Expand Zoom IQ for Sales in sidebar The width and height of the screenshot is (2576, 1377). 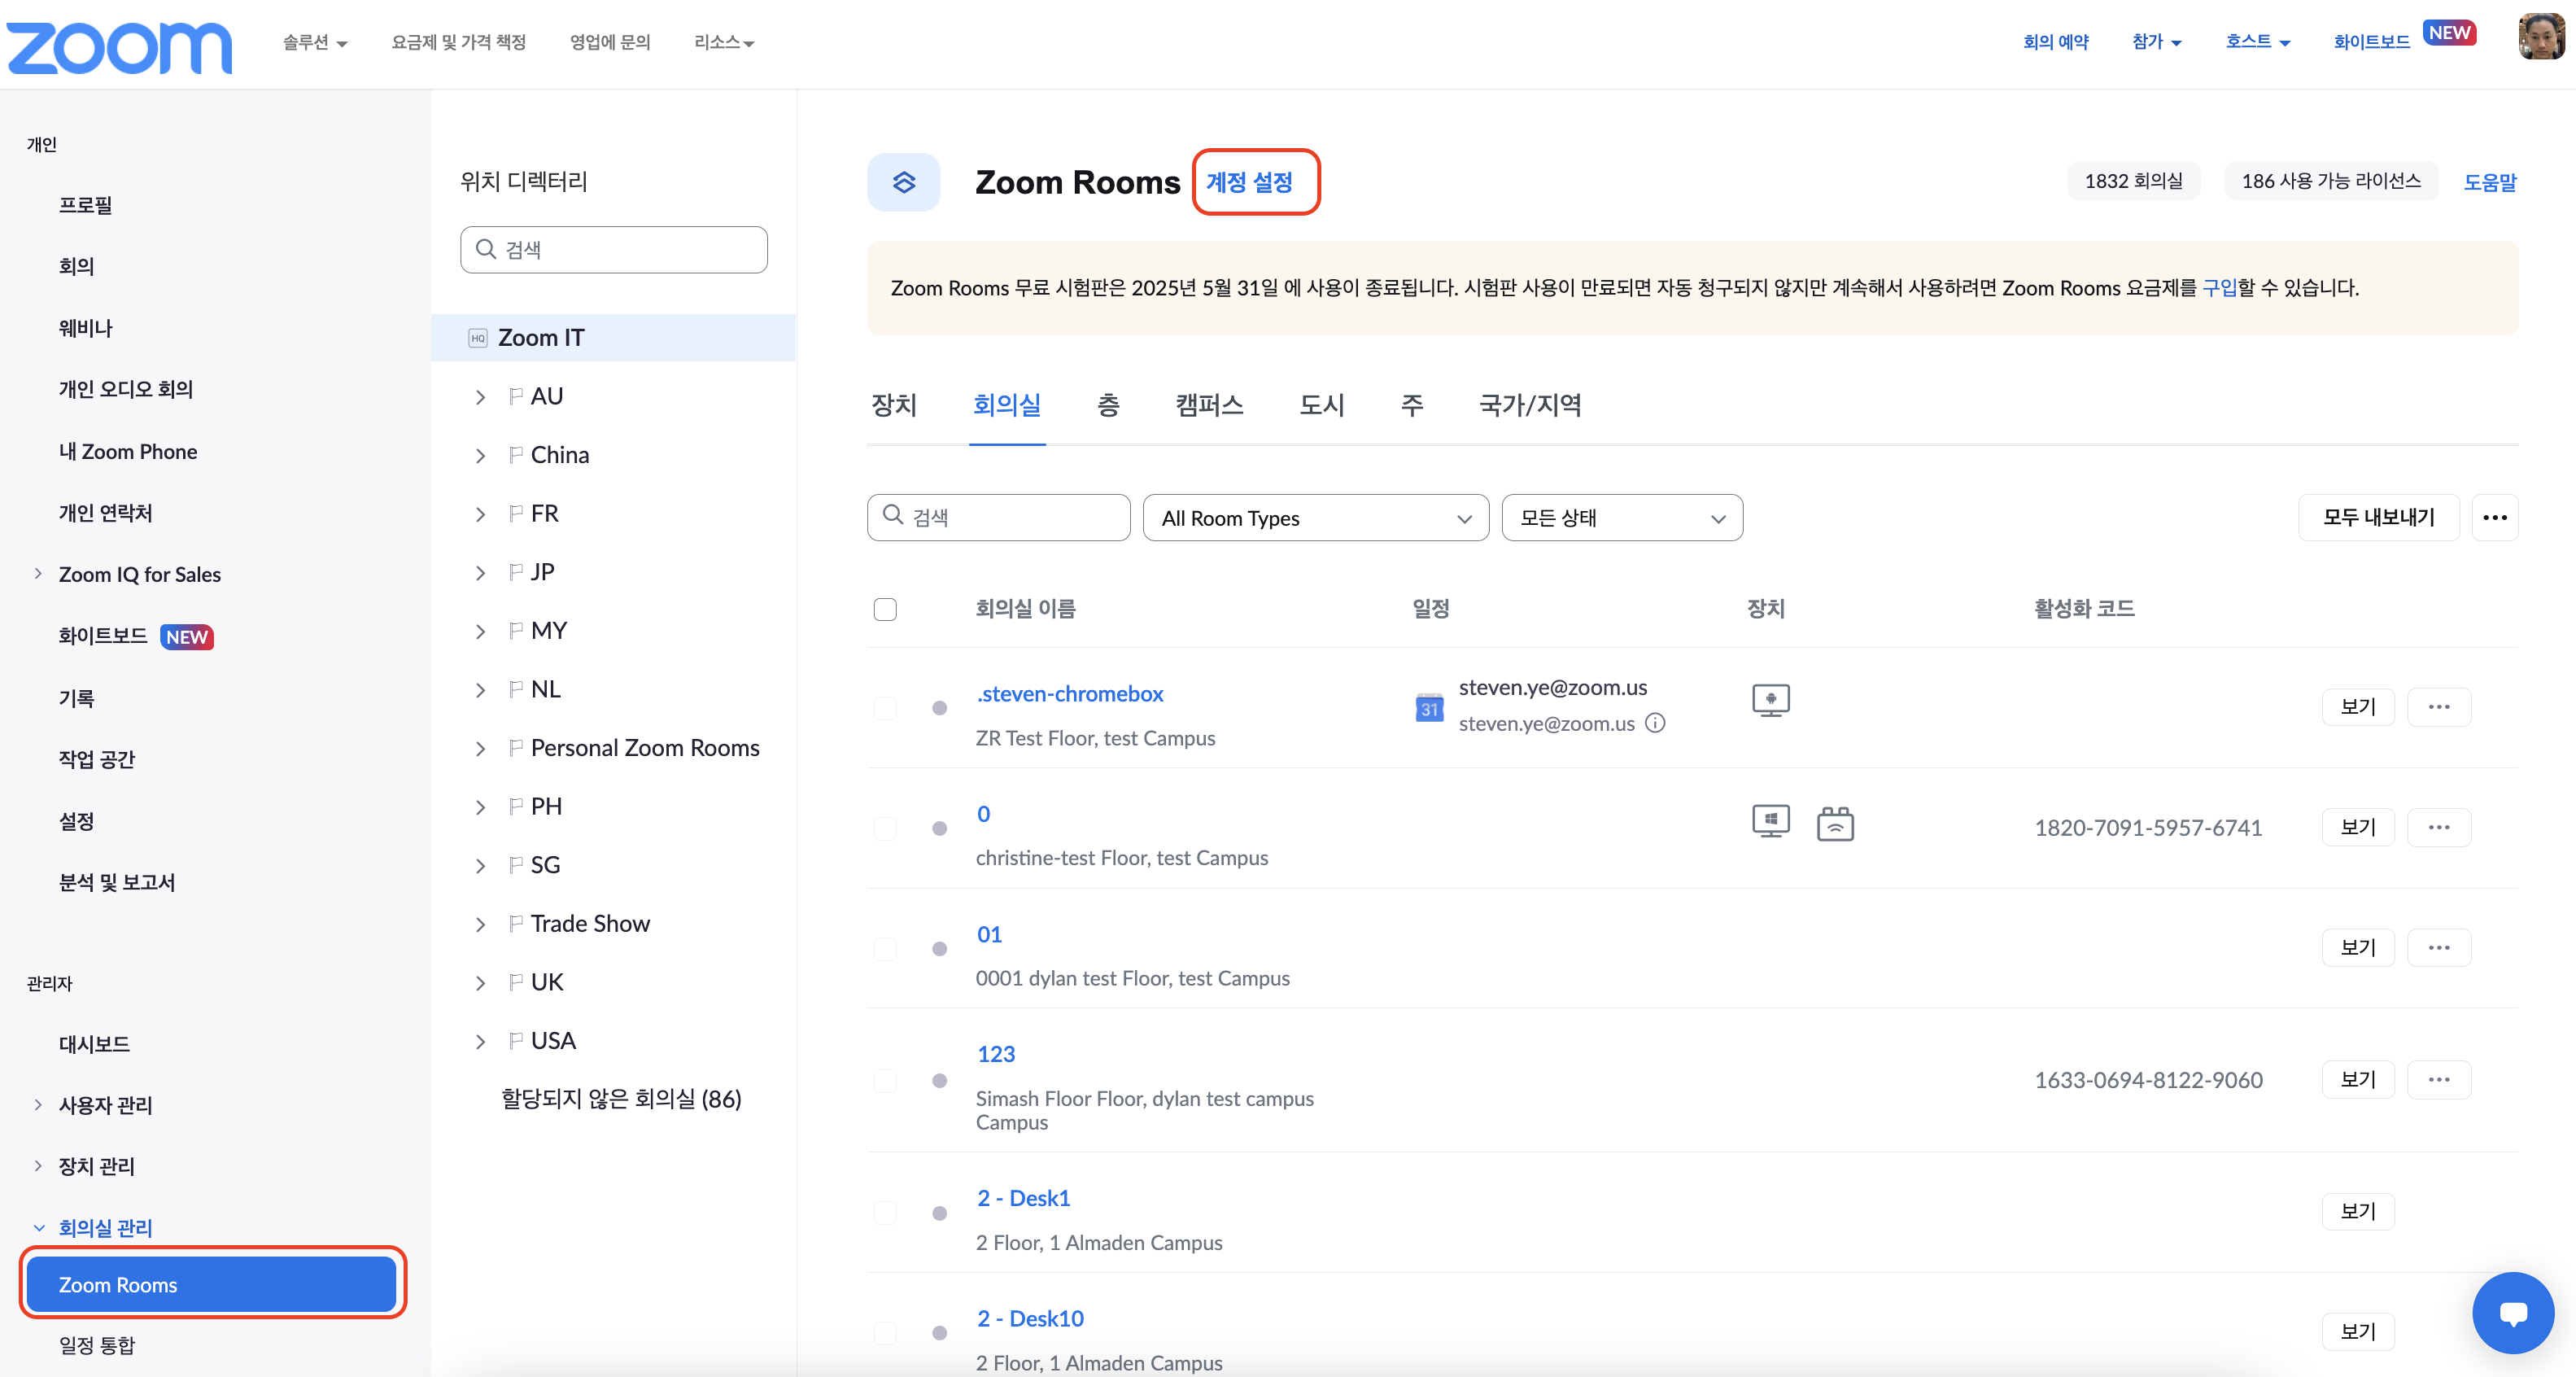(38, 574)
